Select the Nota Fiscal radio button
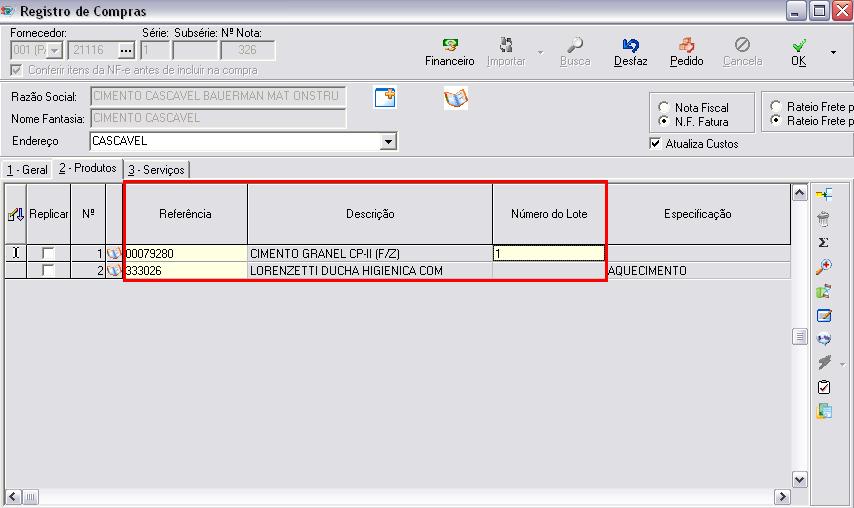Image resolution: width=854 pixels, height=508 pixels. (x=664, y=107)
